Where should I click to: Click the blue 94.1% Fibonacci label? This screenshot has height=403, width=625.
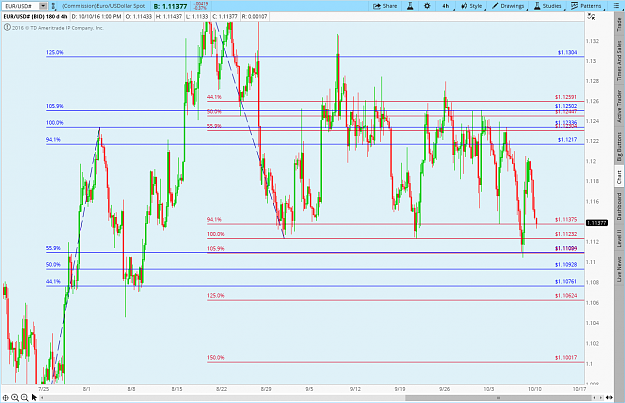pyautogui.click(x=53, y=140)
